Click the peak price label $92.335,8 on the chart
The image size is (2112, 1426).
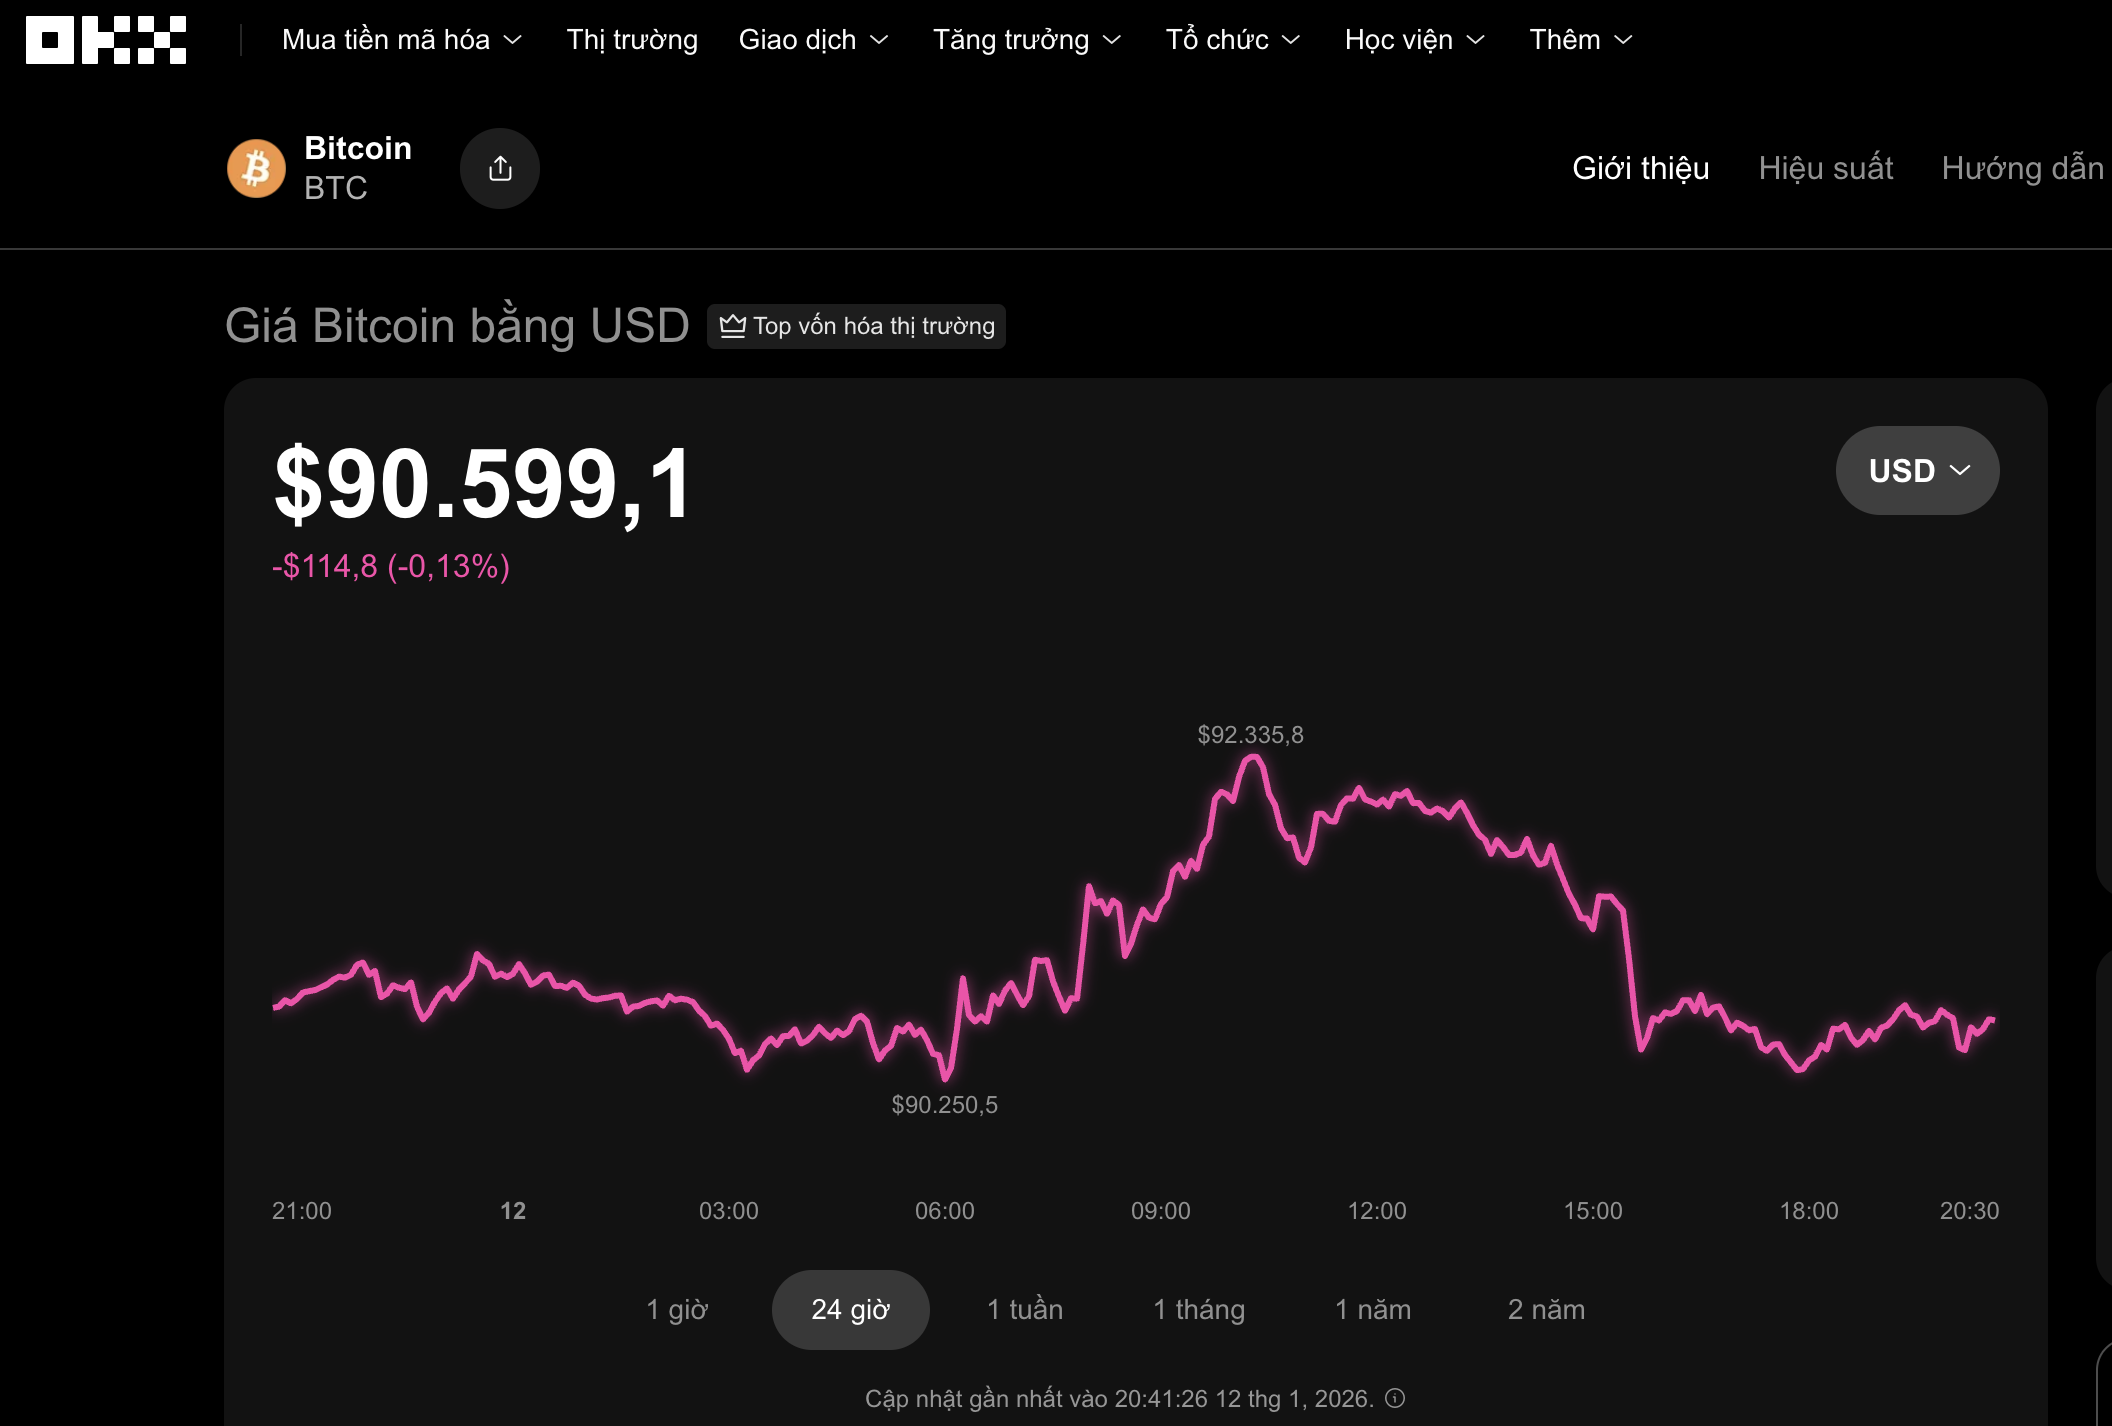pos(1250,734)
